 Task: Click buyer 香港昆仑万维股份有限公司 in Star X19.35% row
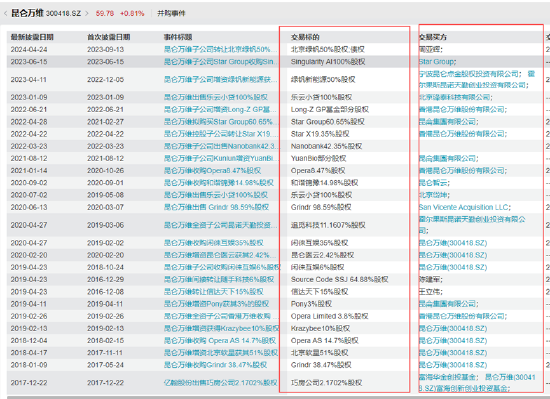(463, 134)
